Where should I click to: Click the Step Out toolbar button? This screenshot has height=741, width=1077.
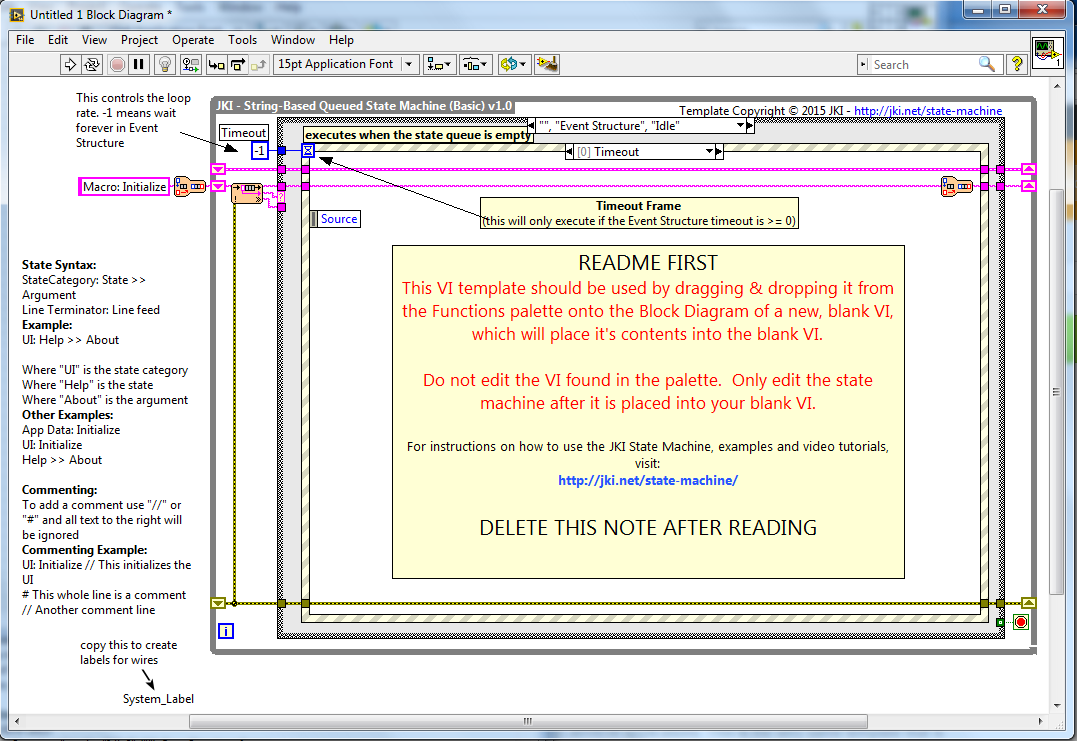pyautogui.click(x=259, y=65)
